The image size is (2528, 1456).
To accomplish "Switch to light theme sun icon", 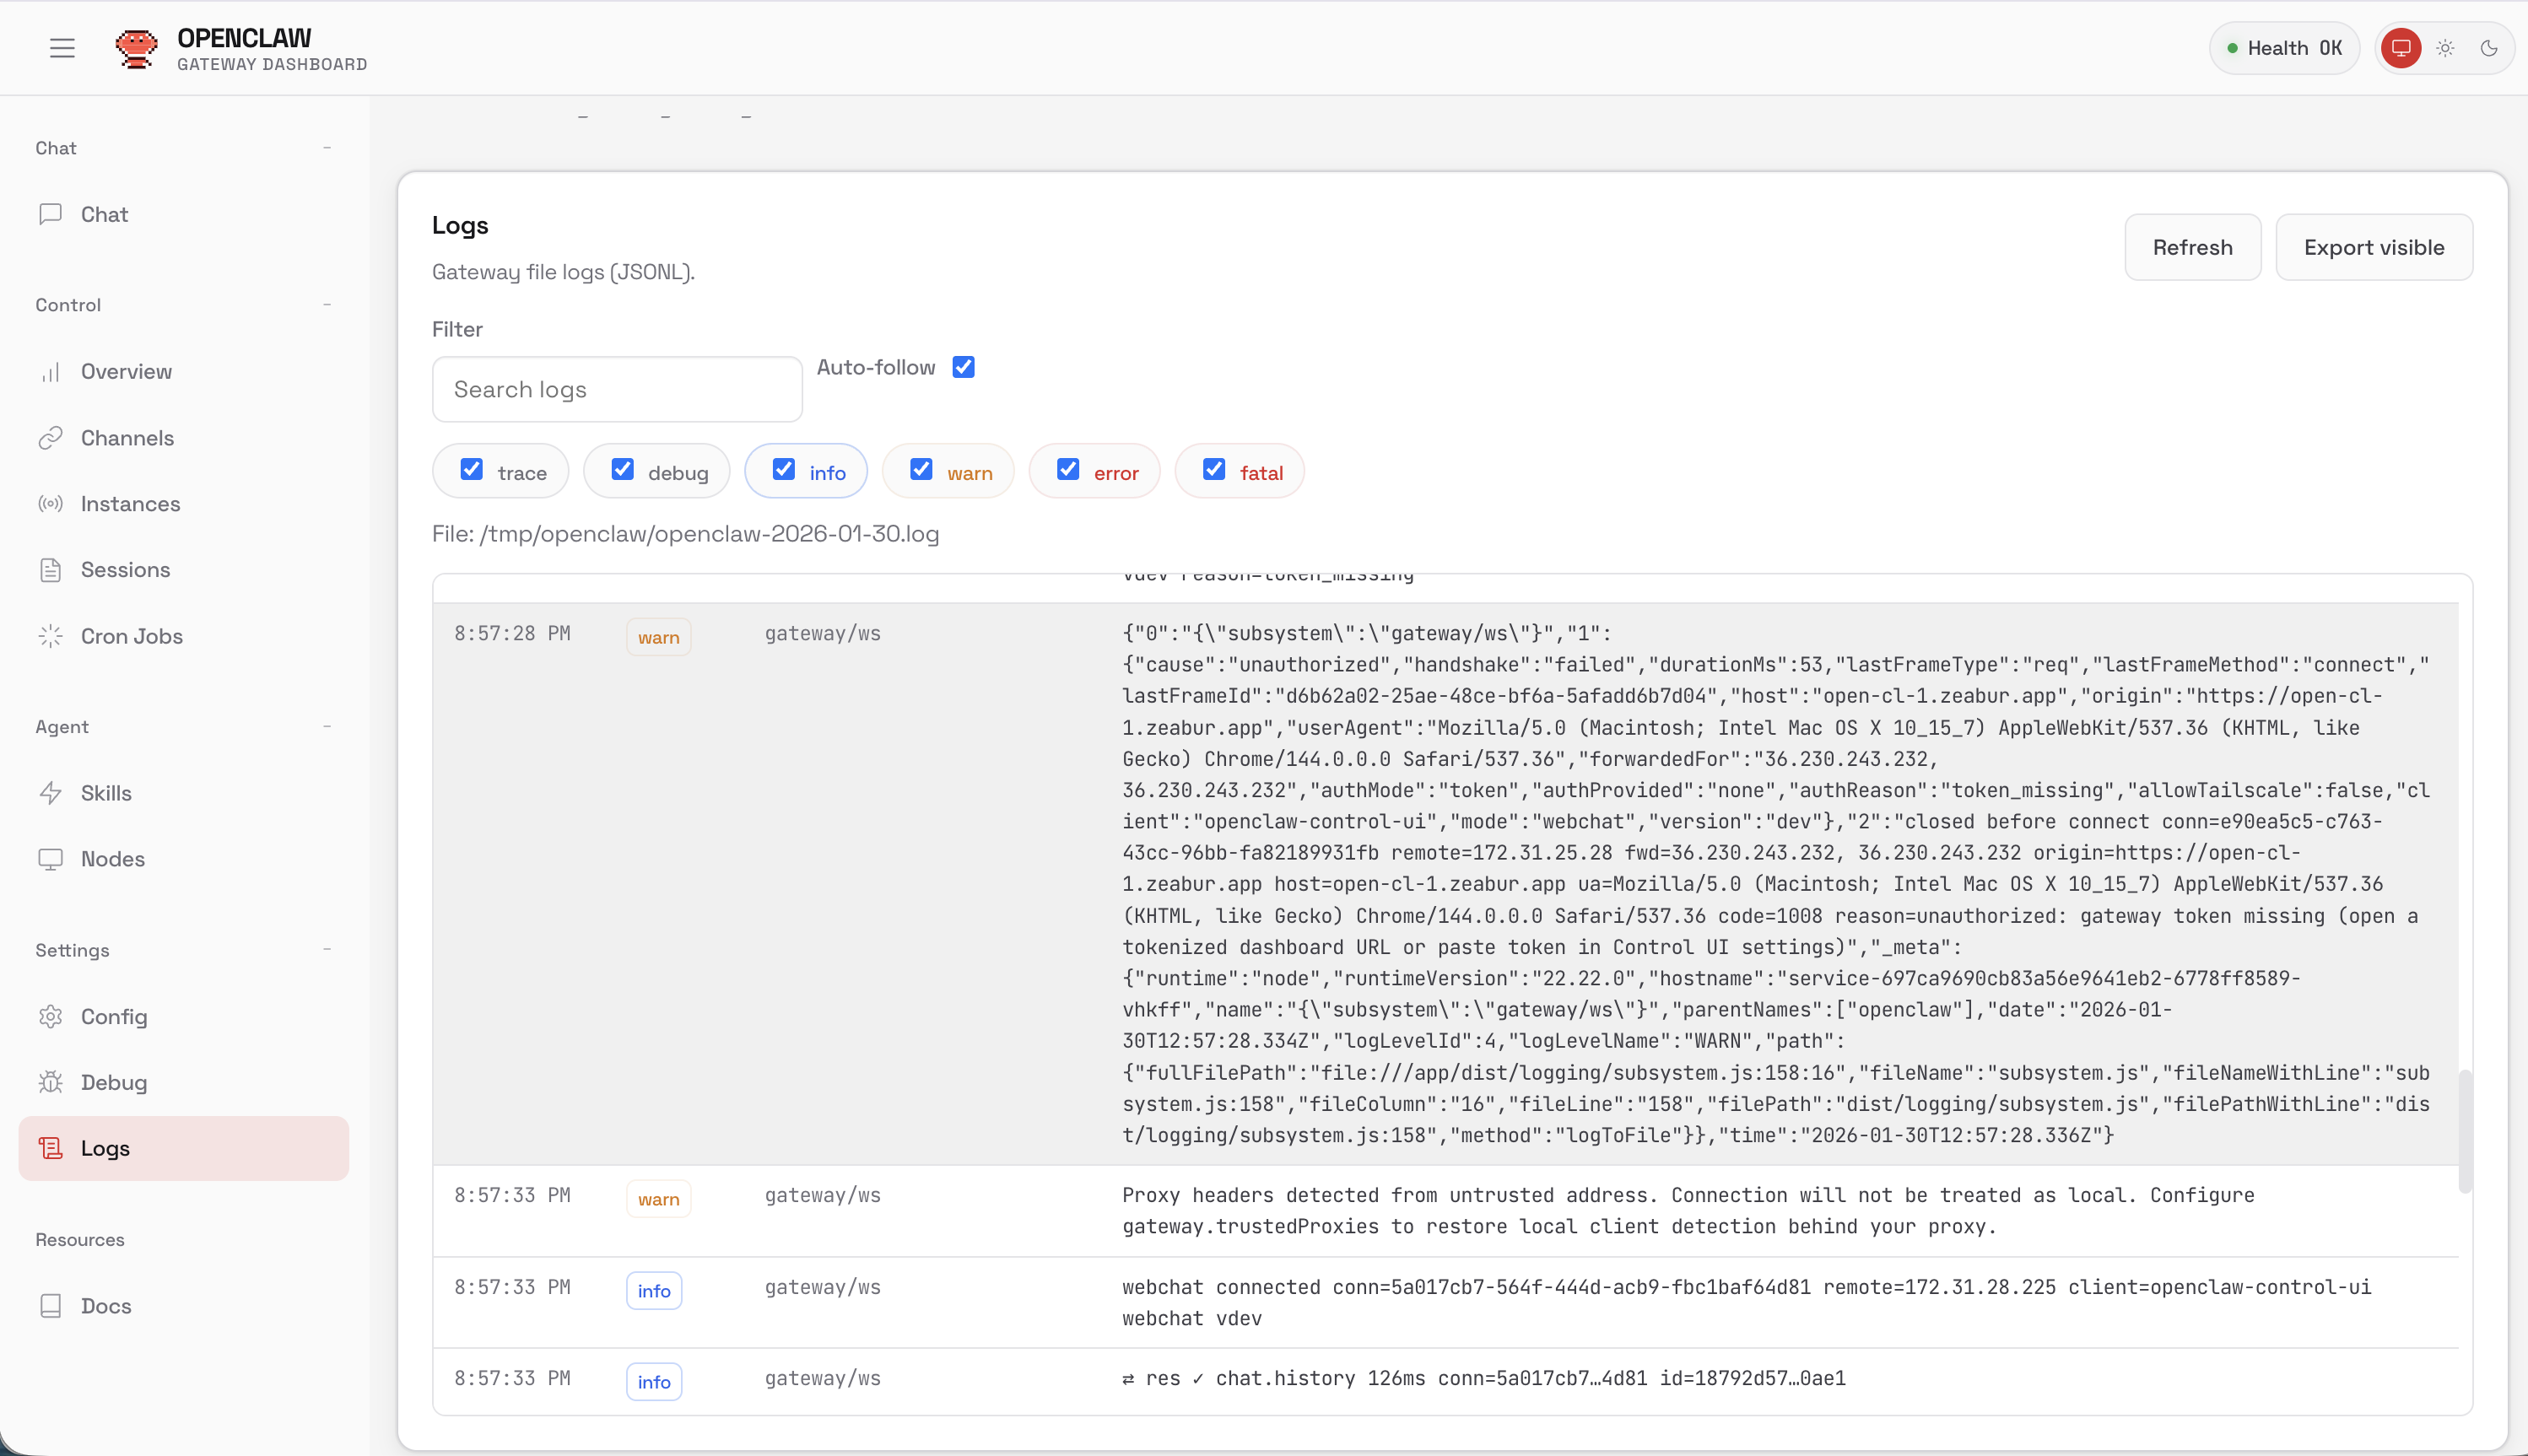I will [x=2445, y=48].
